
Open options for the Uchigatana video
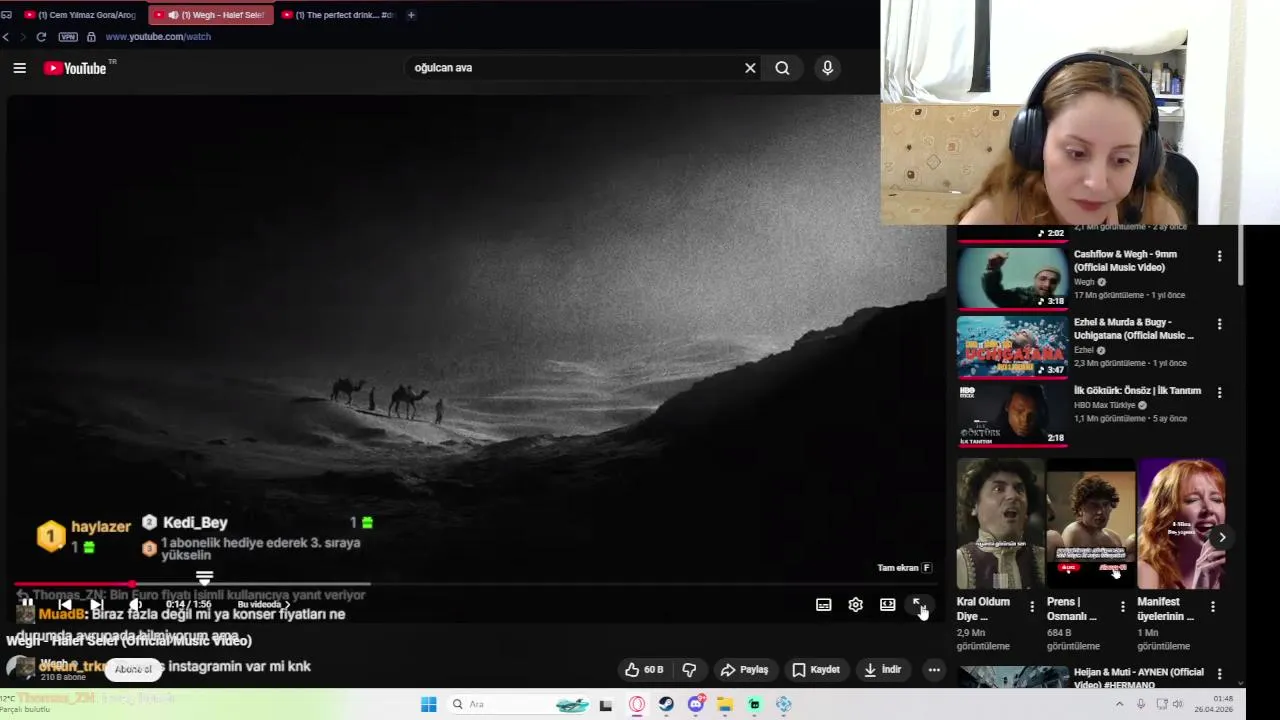(x=1219, y=324)
